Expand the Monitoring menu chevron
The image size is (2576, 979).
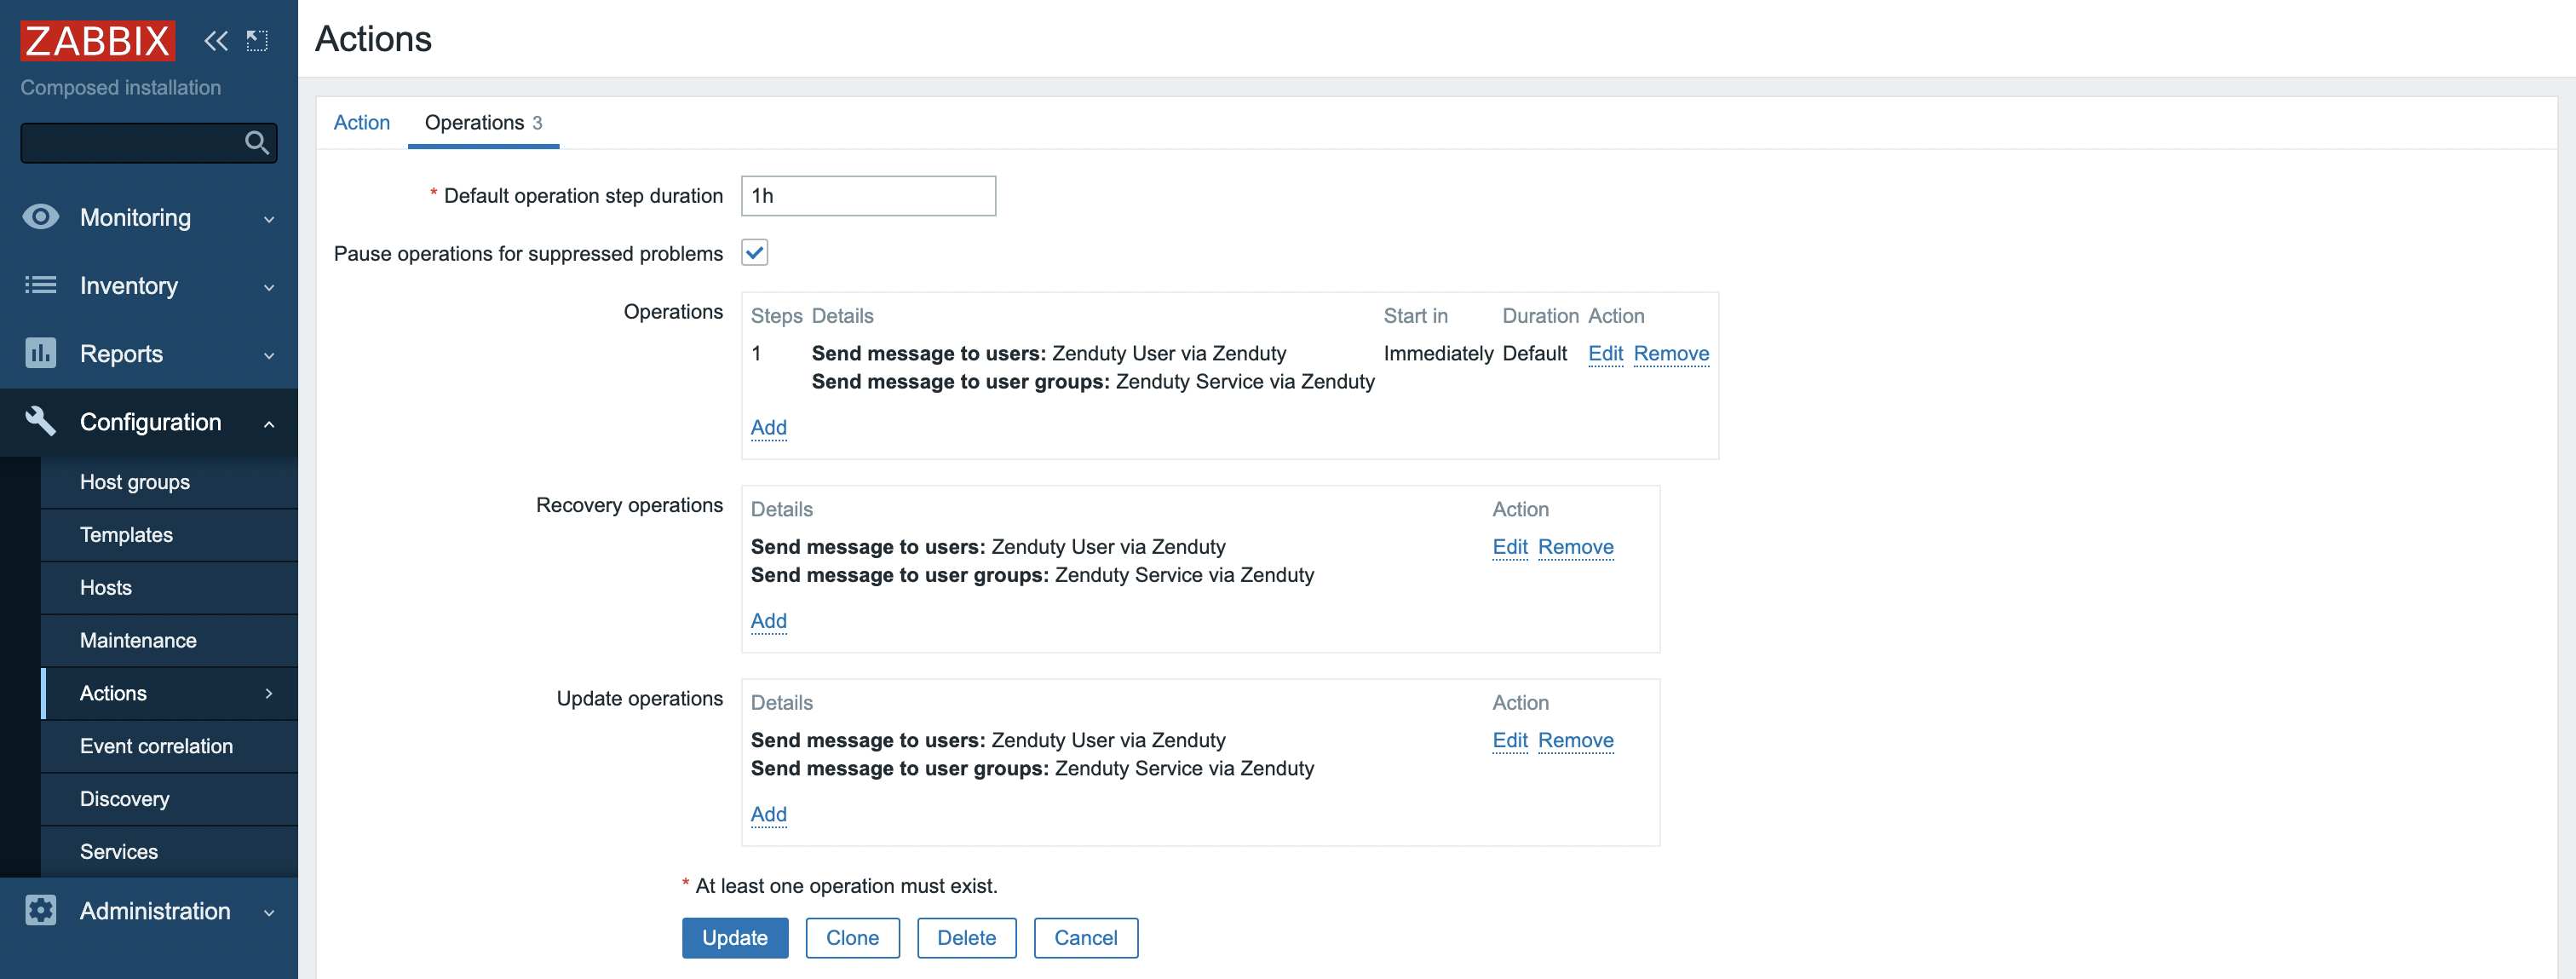269,219
